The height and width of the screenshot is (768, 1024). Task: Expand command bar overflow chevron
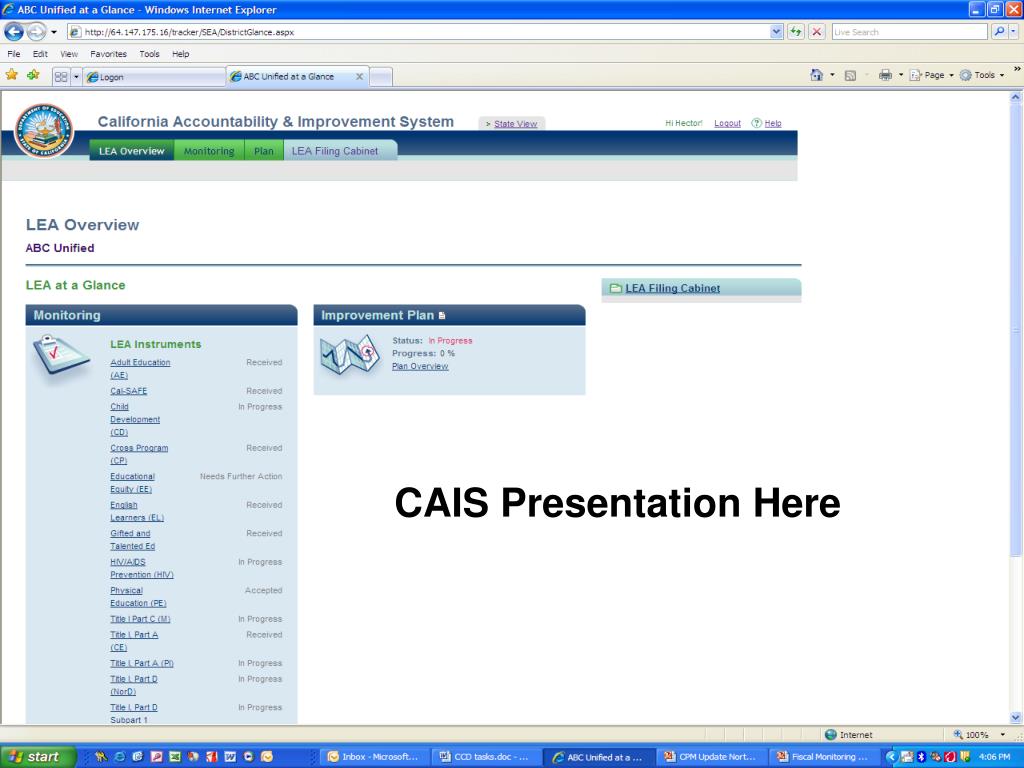point(1017,69)
